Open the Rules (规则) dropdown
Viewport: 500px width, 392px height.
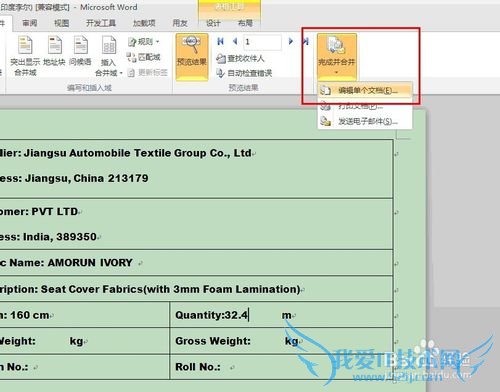click(x=144, y=42)
